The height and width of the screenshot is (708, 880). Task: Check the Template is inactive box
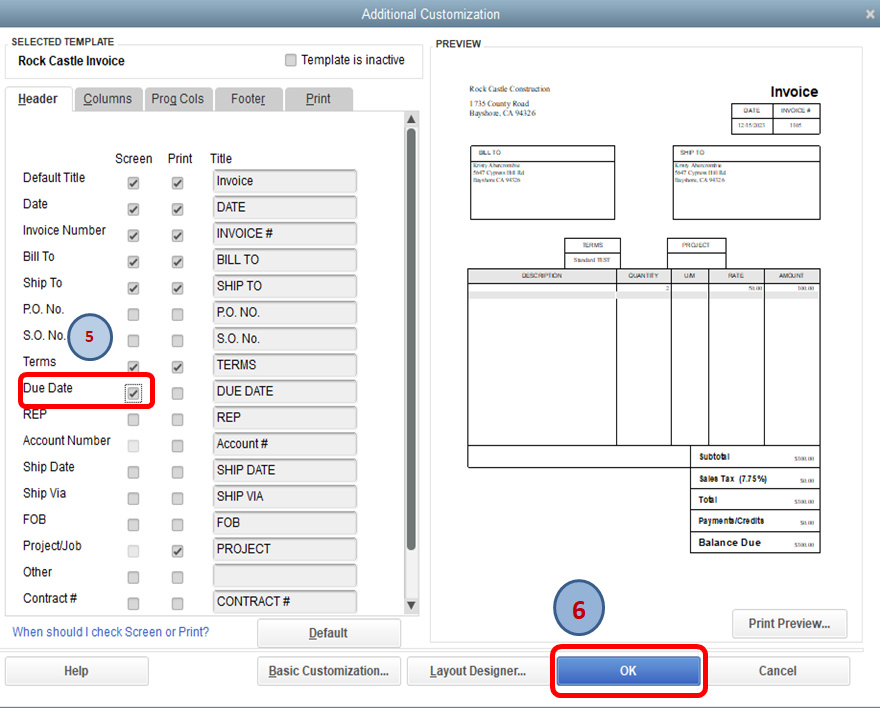pos(289,61)
